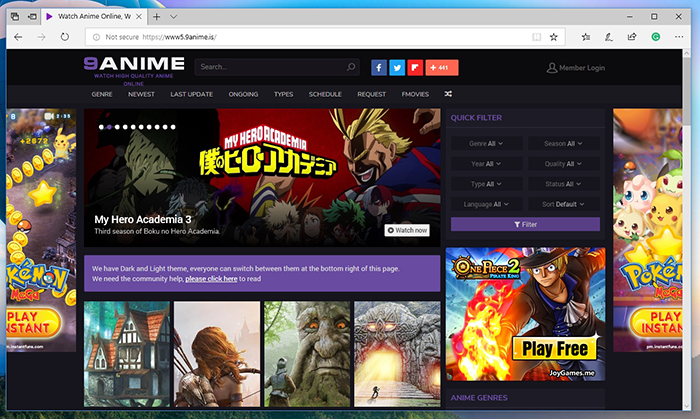Click the site info icon beside Not secure
The height and width of the screenshot is (419, 700).
[x=96, y=37]
